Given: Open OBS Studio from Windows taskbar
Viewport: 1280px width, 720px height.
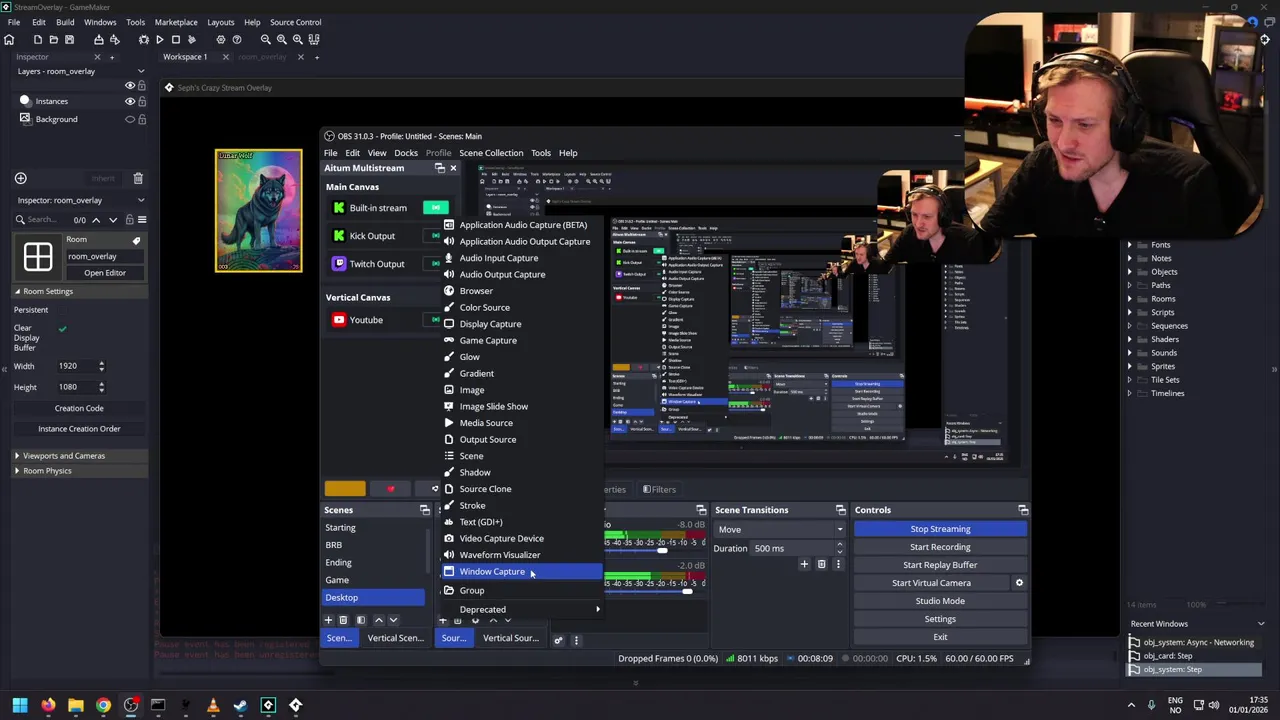Looking at the screenshot, I should coord(131,705).
